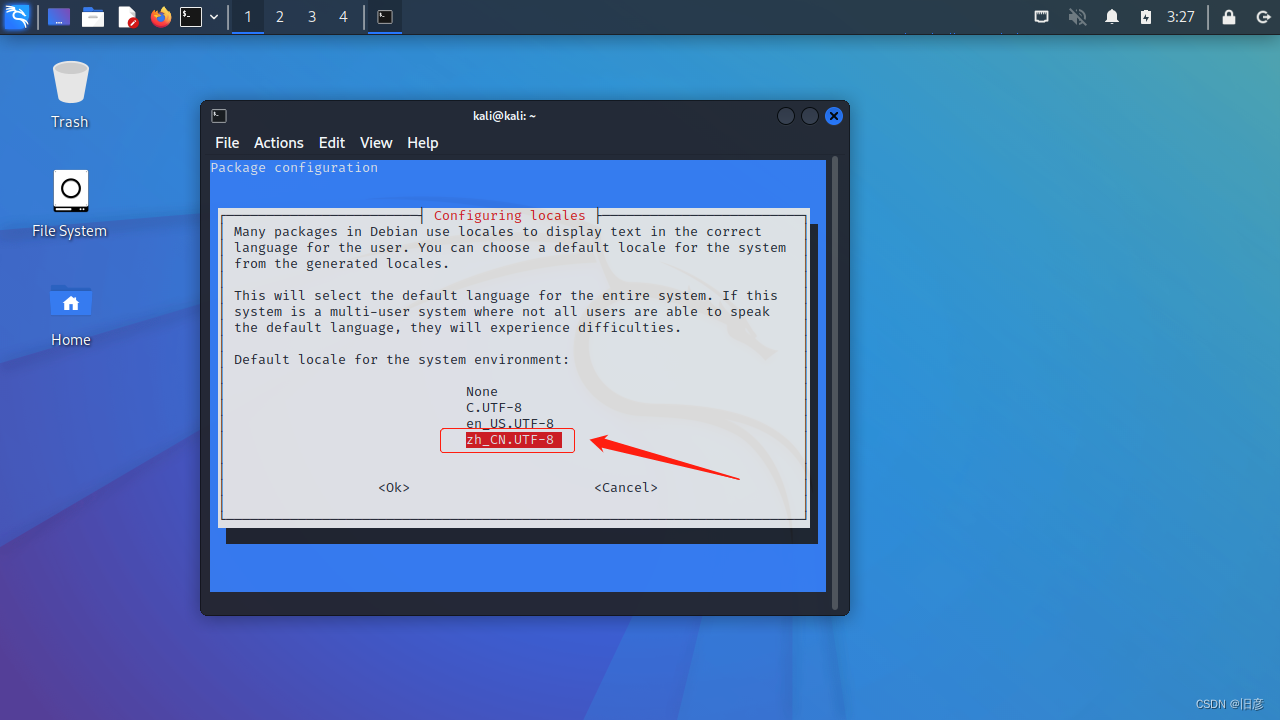Launch the file manager from the panel
This screenshot has height=720, width=1280.
(x=93, y=17)
